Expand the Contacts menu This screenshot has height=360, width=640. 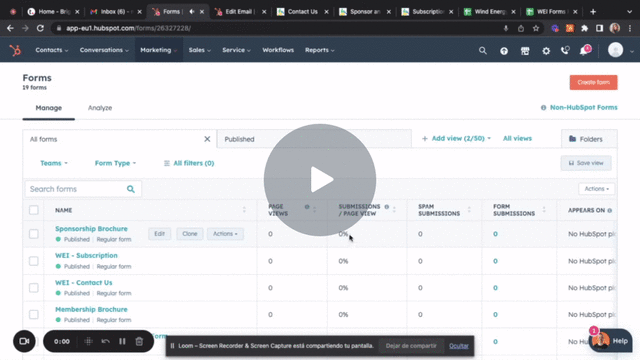pyautogui.click(x=51, y=50)
